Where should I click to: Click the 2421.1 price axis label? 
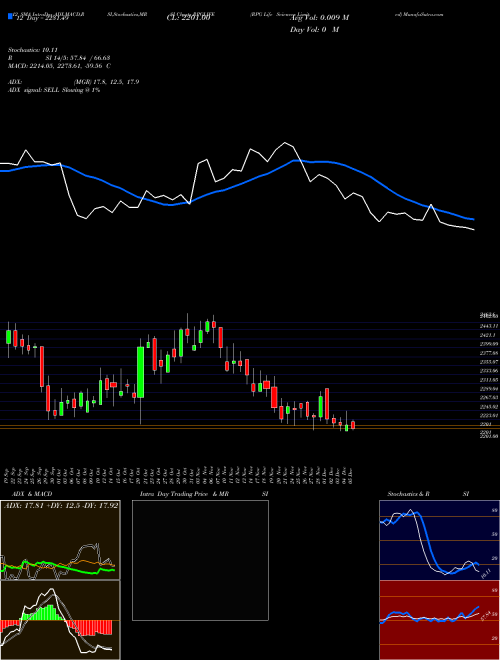click(x=488, y=335)
